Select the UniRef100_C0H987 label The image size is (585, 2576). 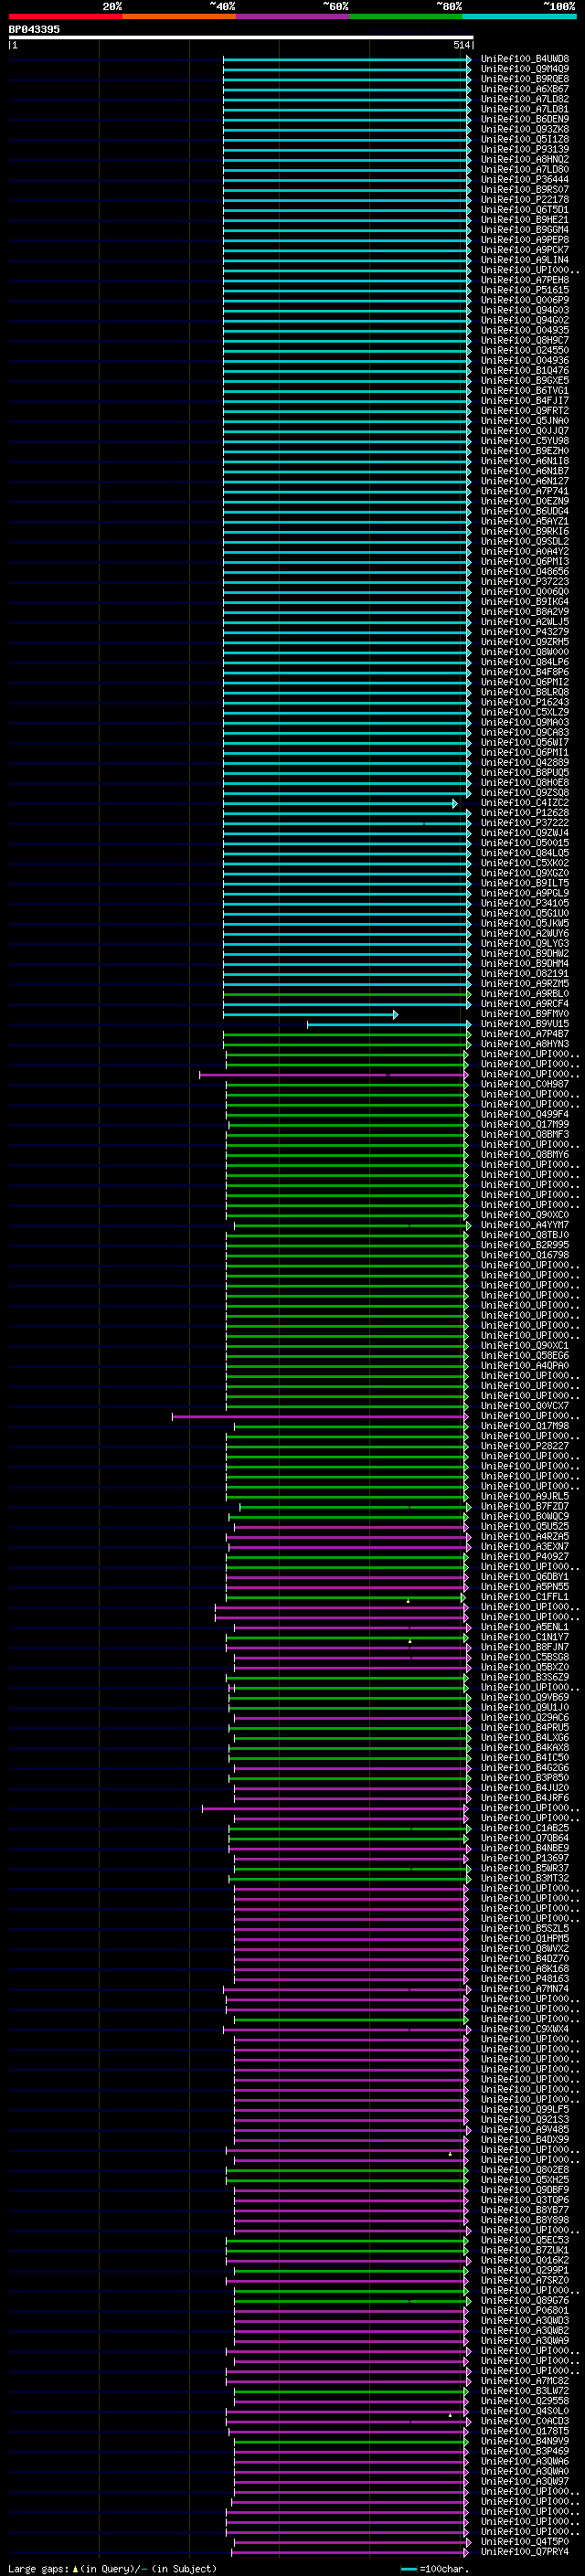click(525, 1084)
